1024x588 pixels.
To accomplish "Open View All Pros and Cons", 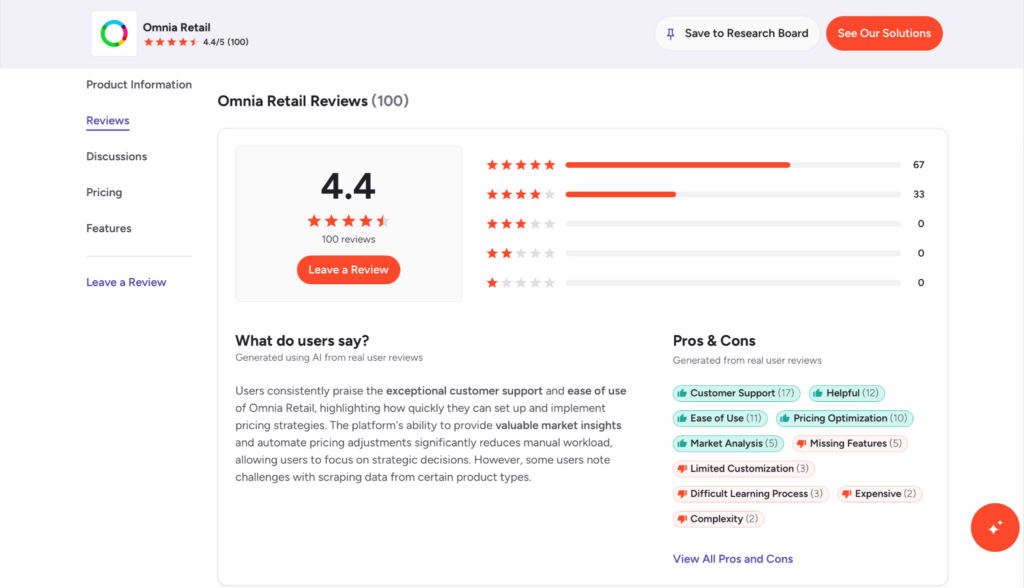I will coord(733,559).
